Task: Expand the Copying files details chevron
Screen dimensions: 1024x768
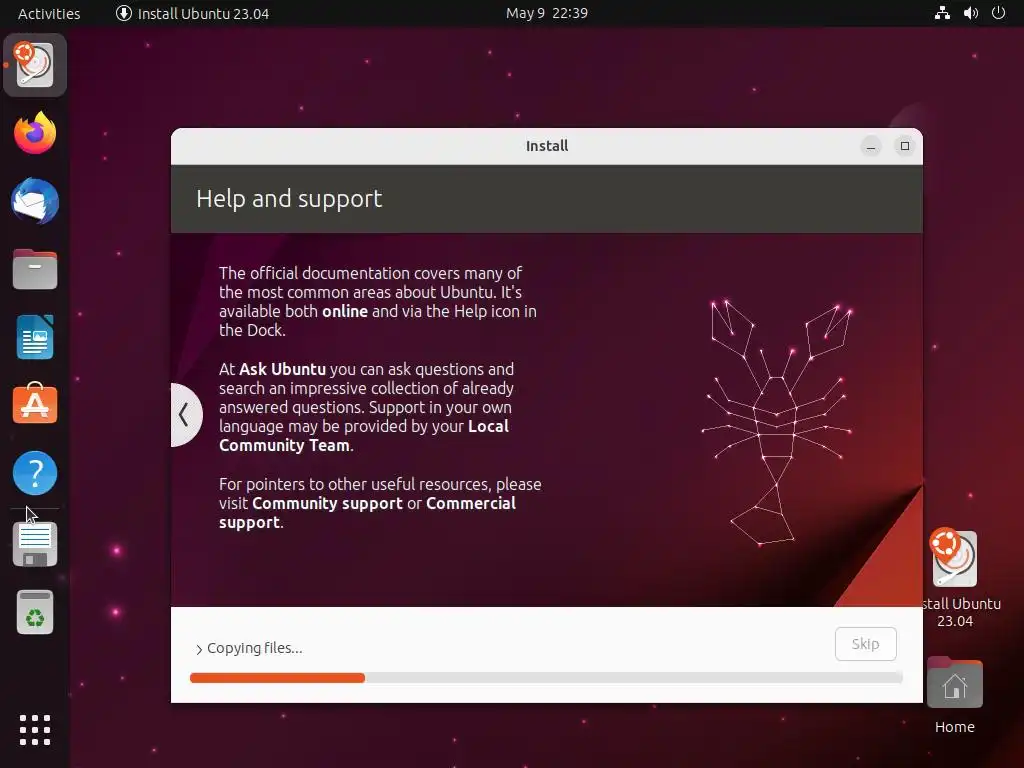Action: [x=199, y=649]
